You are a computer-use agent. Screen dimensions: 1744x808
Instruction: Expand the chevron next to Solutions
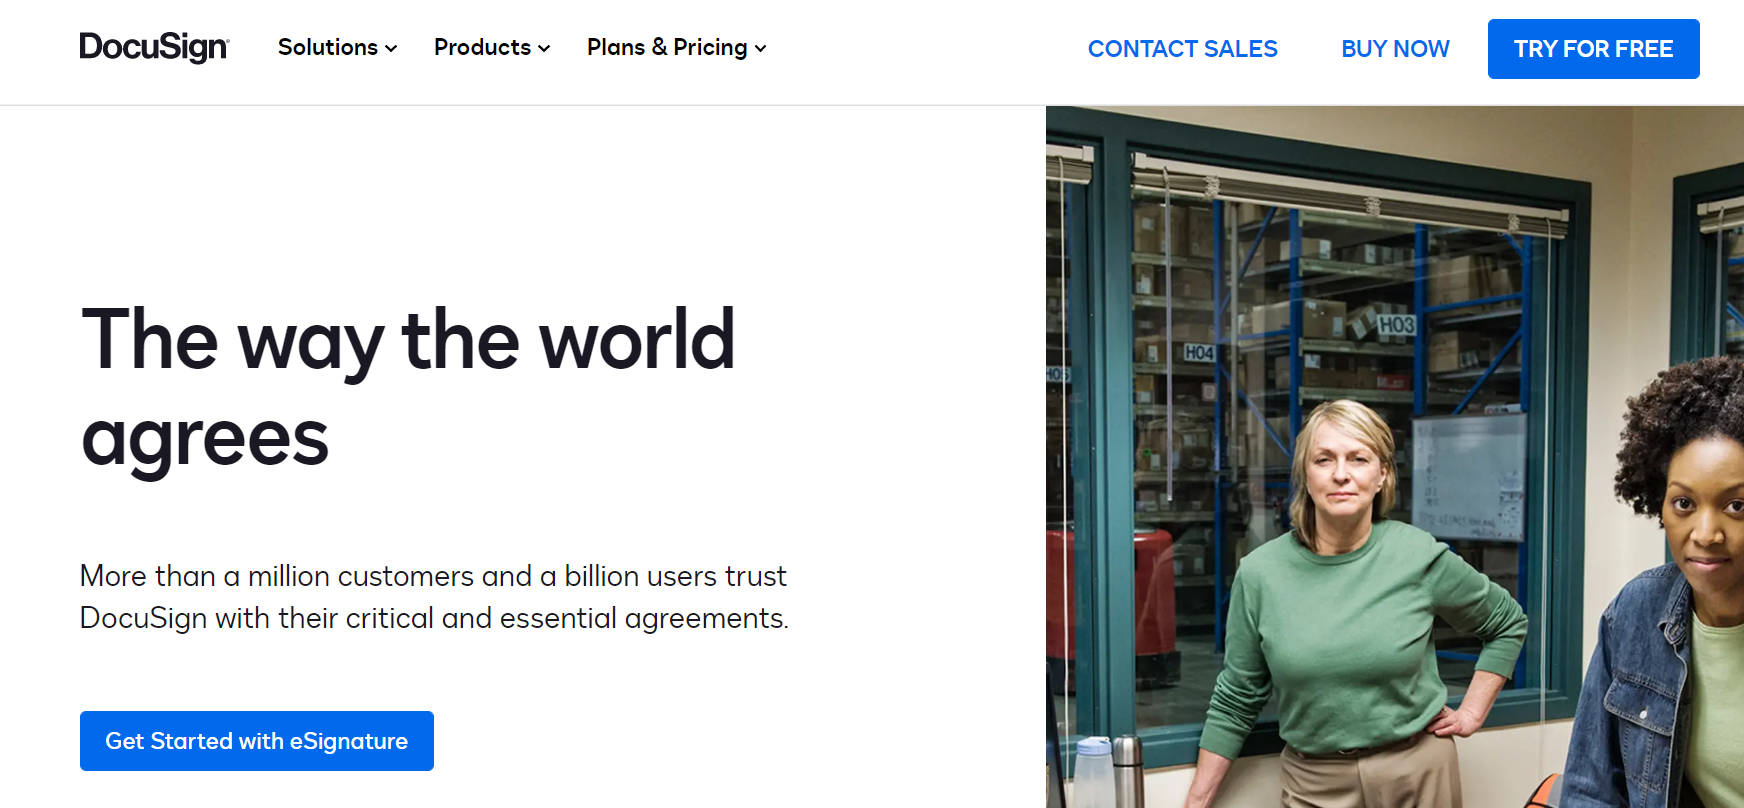tap(391, 48)
